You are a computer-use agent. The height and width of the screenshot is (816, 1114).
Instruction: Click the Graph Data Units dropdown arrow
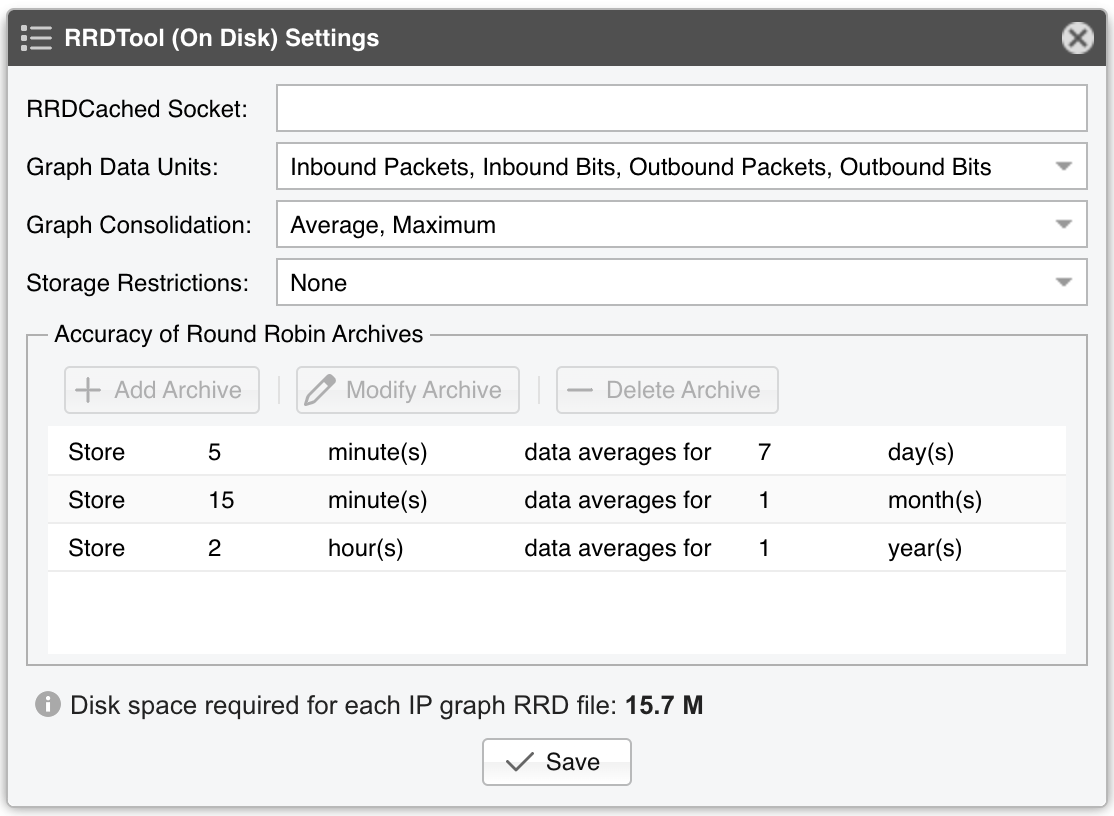[x=1063, y=166]
